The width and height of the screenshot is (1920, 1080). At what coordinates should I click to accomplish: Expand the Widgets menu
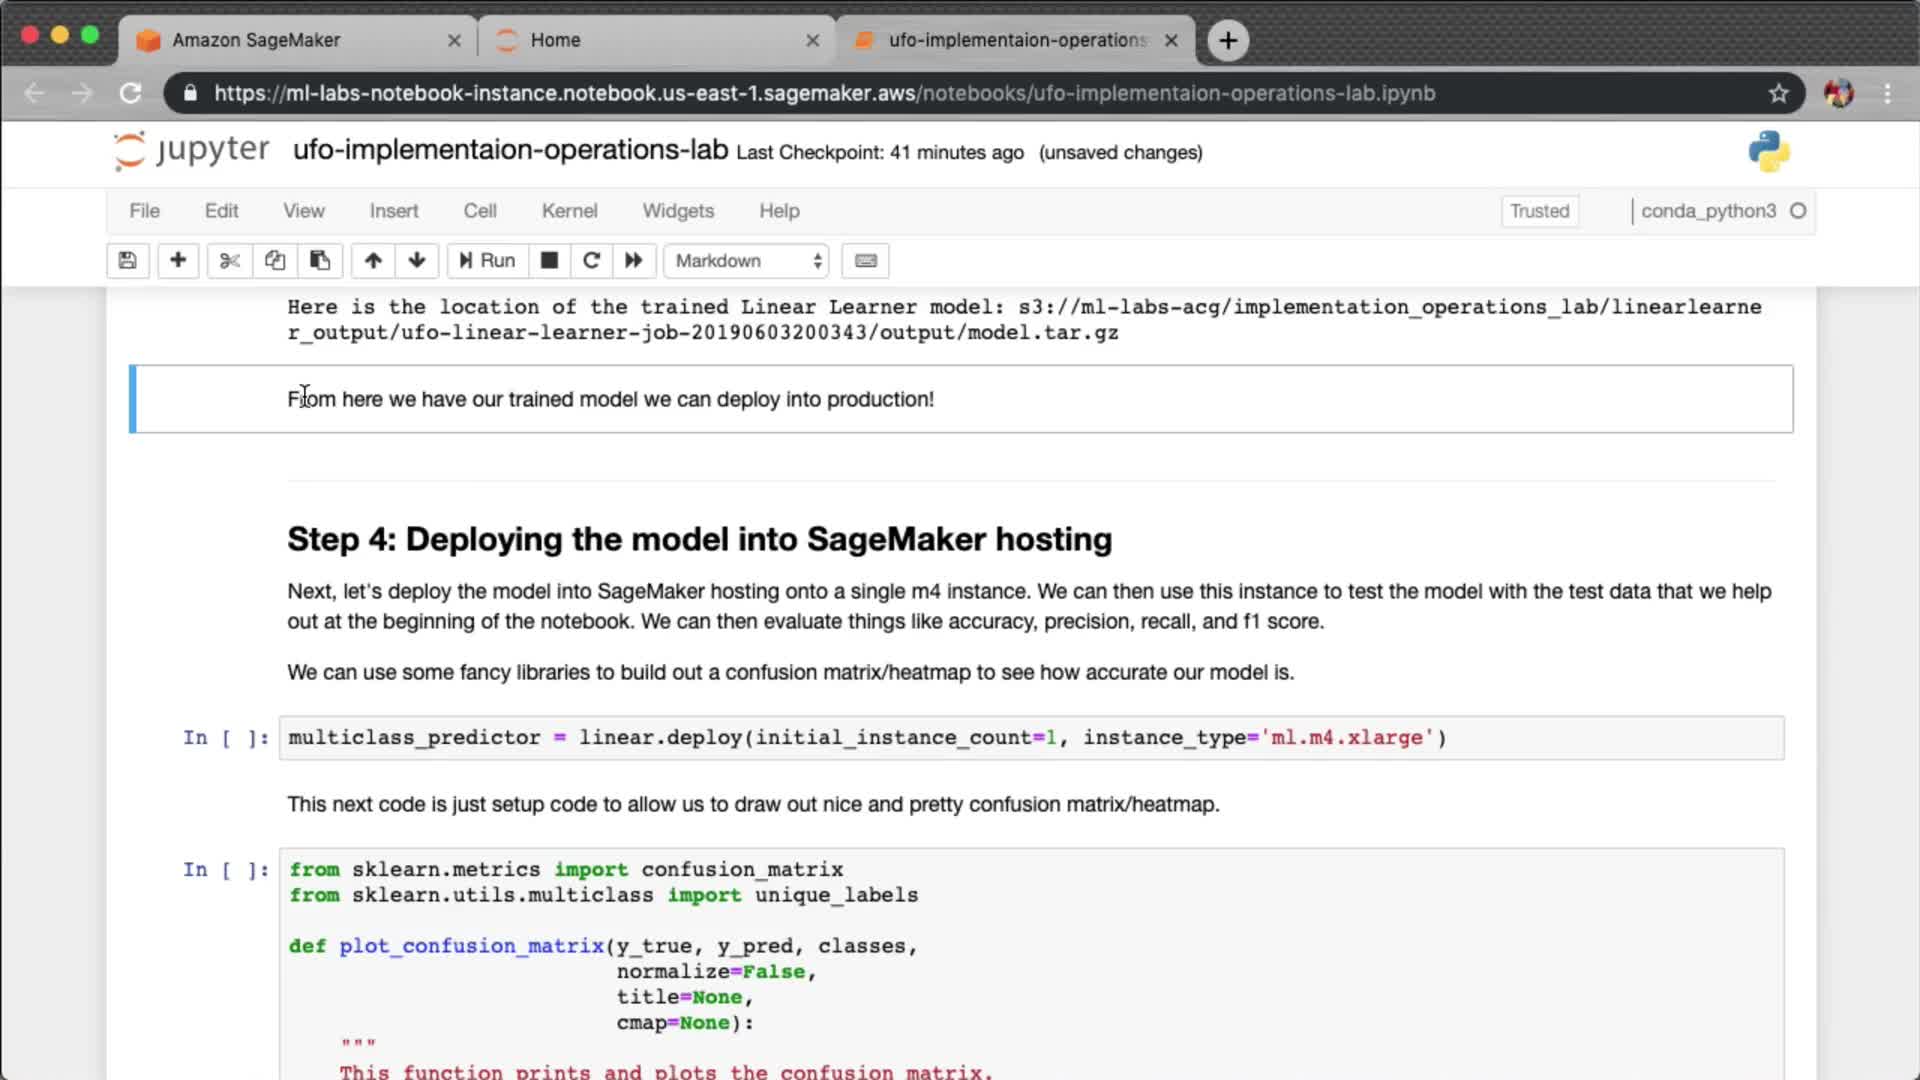coord(678,211)
